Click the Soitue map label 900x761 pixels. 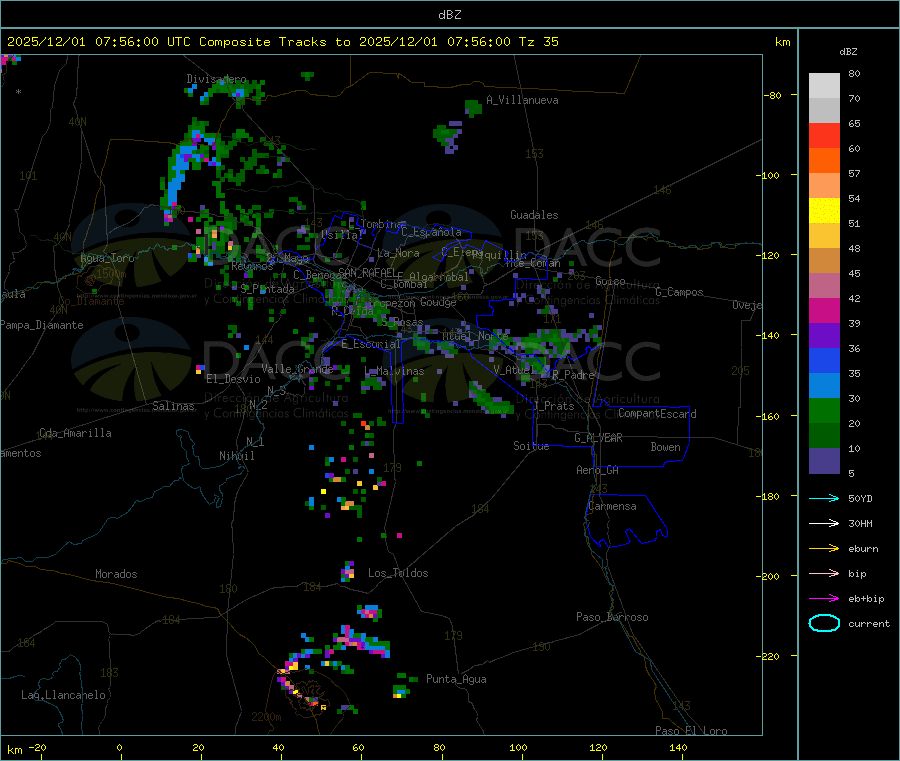[531, 446]
